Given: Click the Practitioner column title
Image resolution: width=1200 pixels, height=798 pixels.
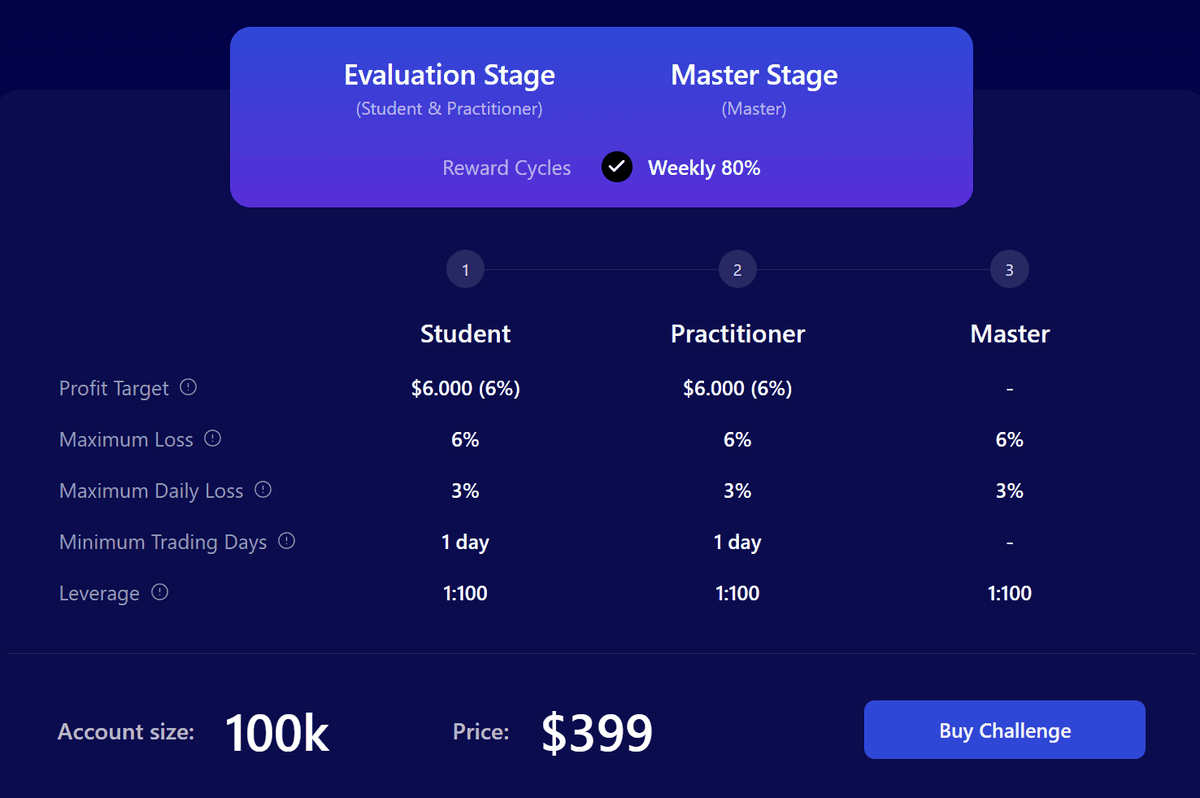Looking at the screenshot, I should click(738, 334).
